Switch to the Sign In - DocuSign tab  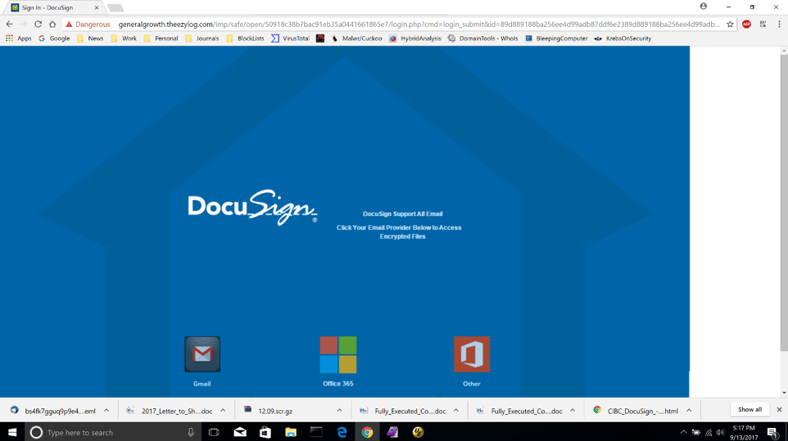[50, 7]
